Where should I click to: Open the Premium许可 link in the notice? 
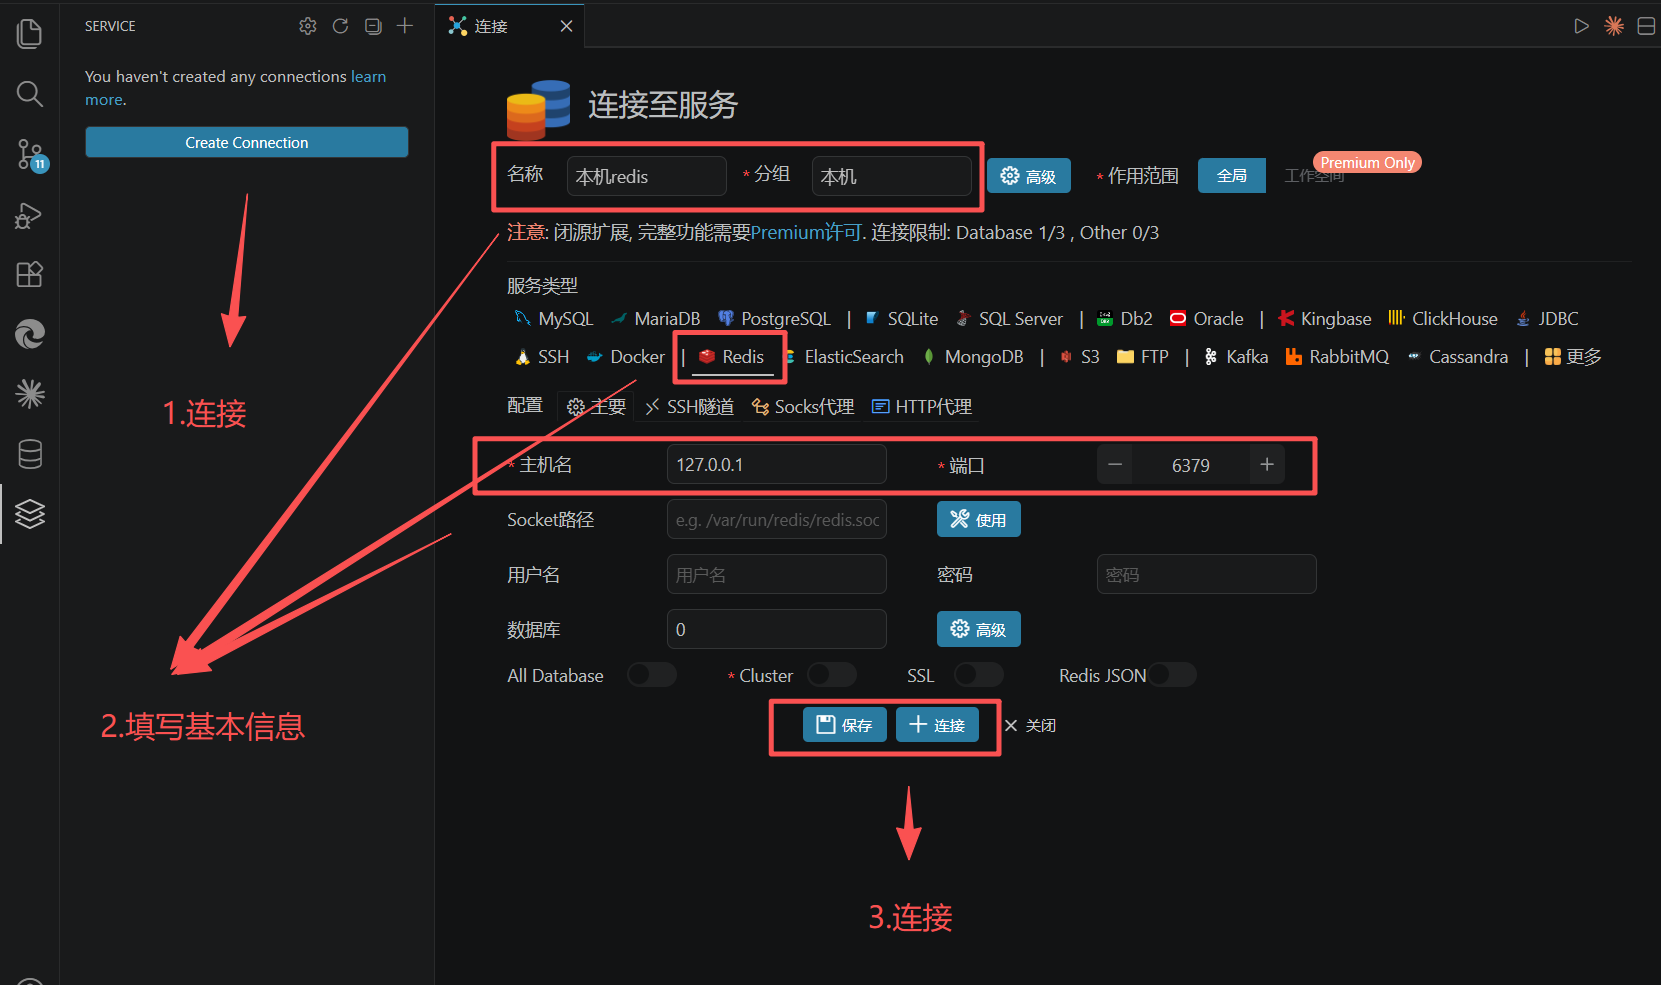[x=806, y=233]
